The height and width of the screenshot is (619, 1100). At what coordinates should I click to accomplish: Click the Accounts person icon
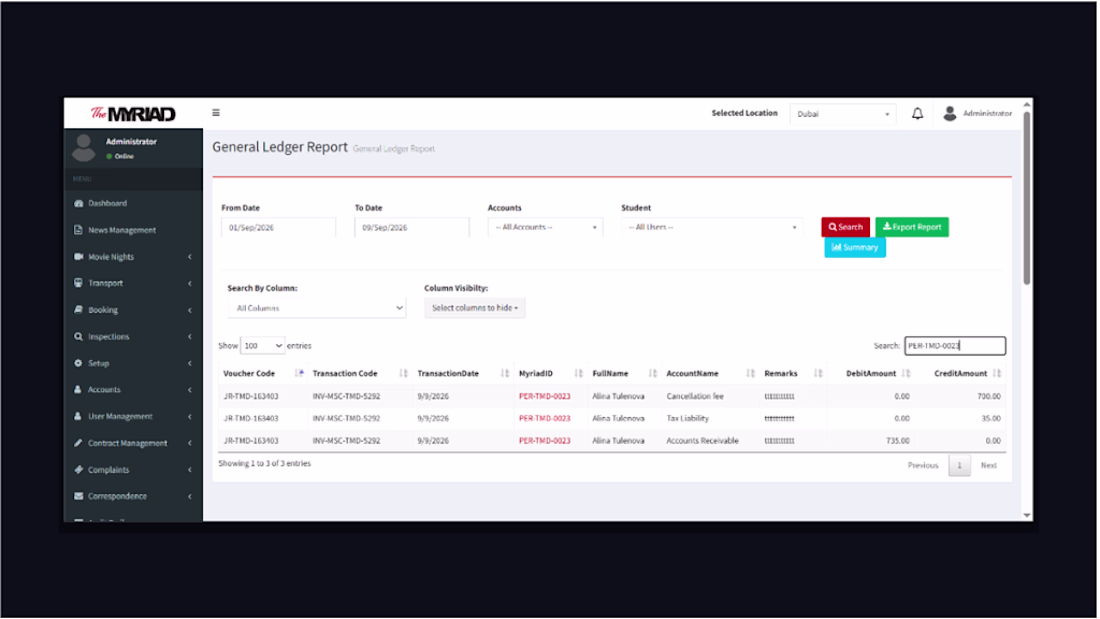click(79, 390)
